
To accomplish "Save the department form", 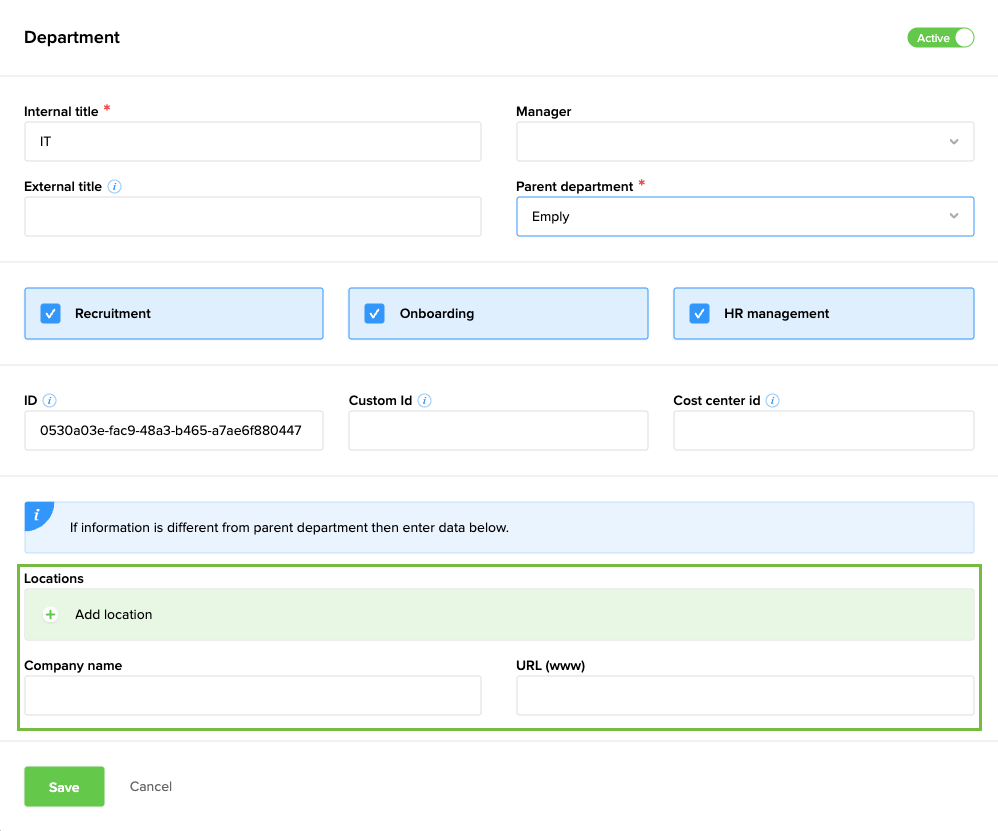I will pos(64,787).
